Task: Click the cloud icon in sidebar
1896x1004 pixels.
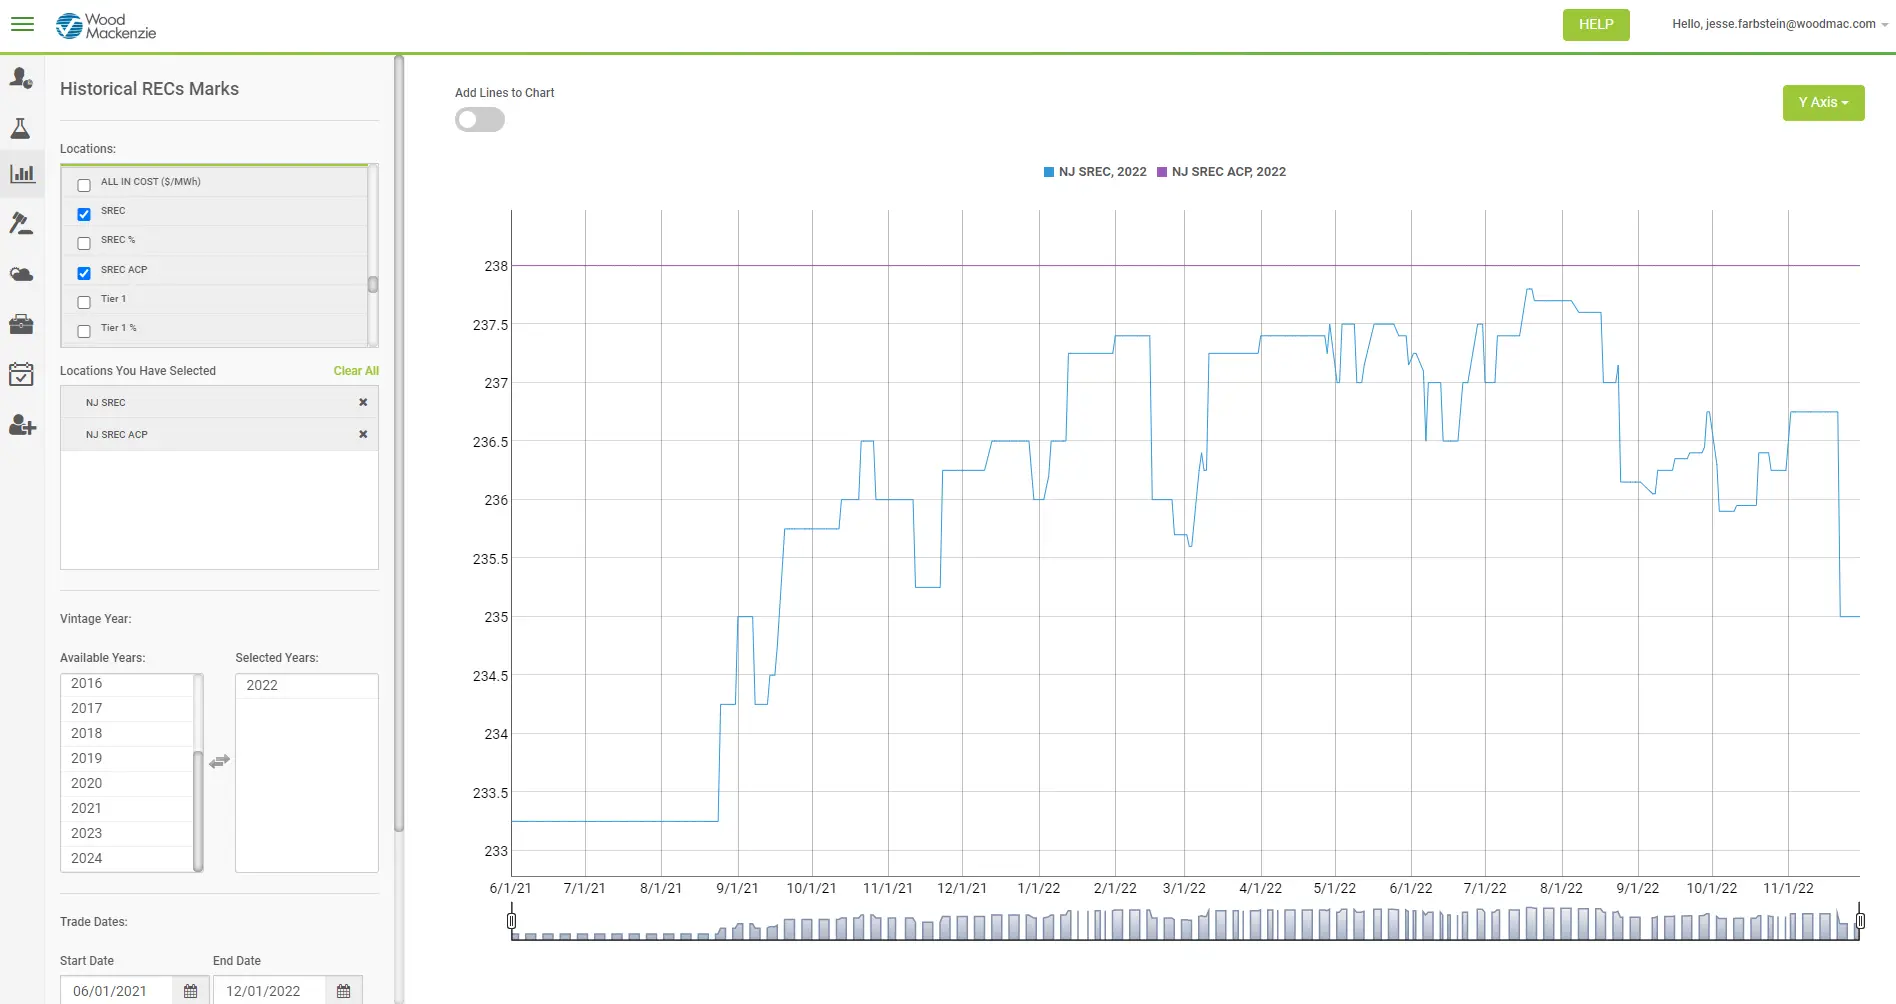Action: pyautogui.click(x=21, y=274)
